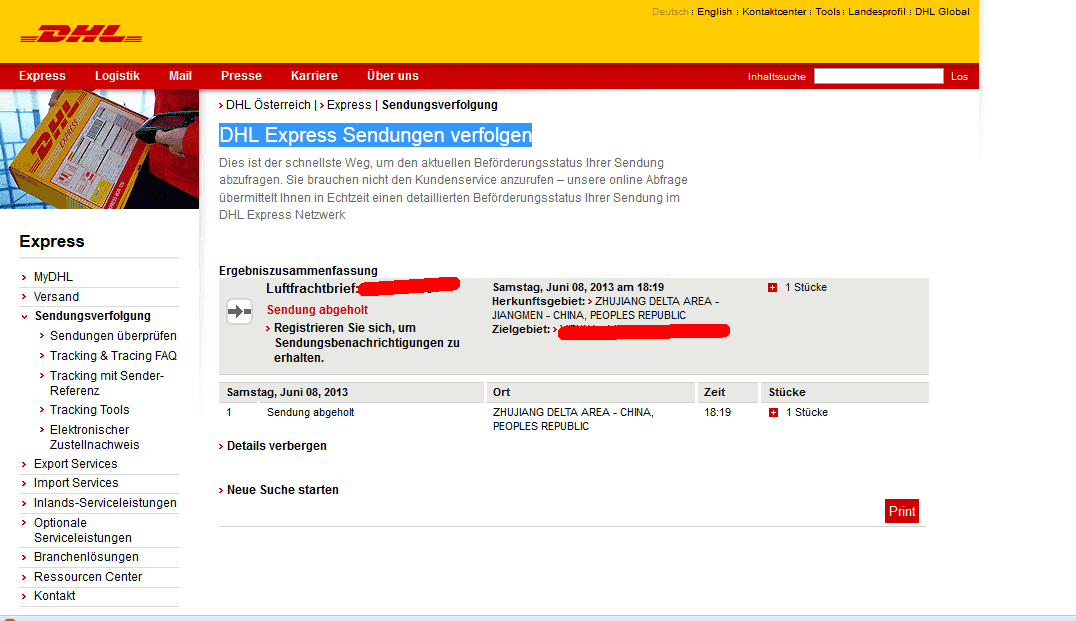The height and width of the screenshot is (621, 1076).
Task: Open the Presse navigation tab
Action: (x=242, y=76)
